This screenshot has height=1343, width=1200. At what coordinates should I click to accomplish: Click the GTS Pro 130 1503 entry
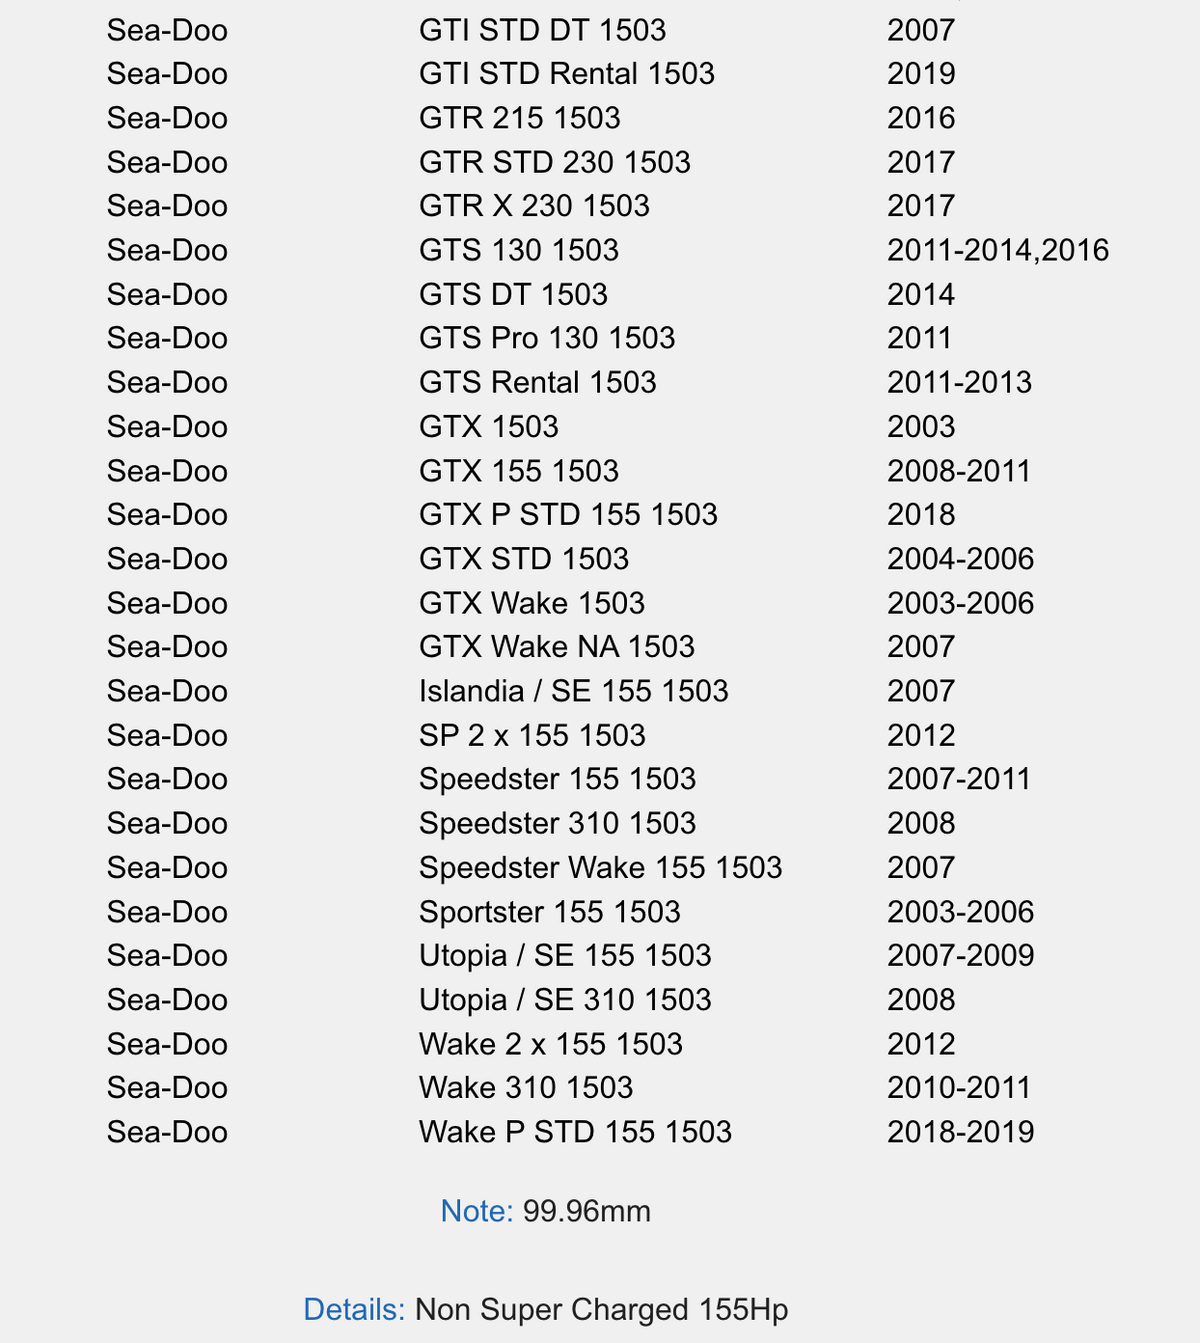pos(546,338)
